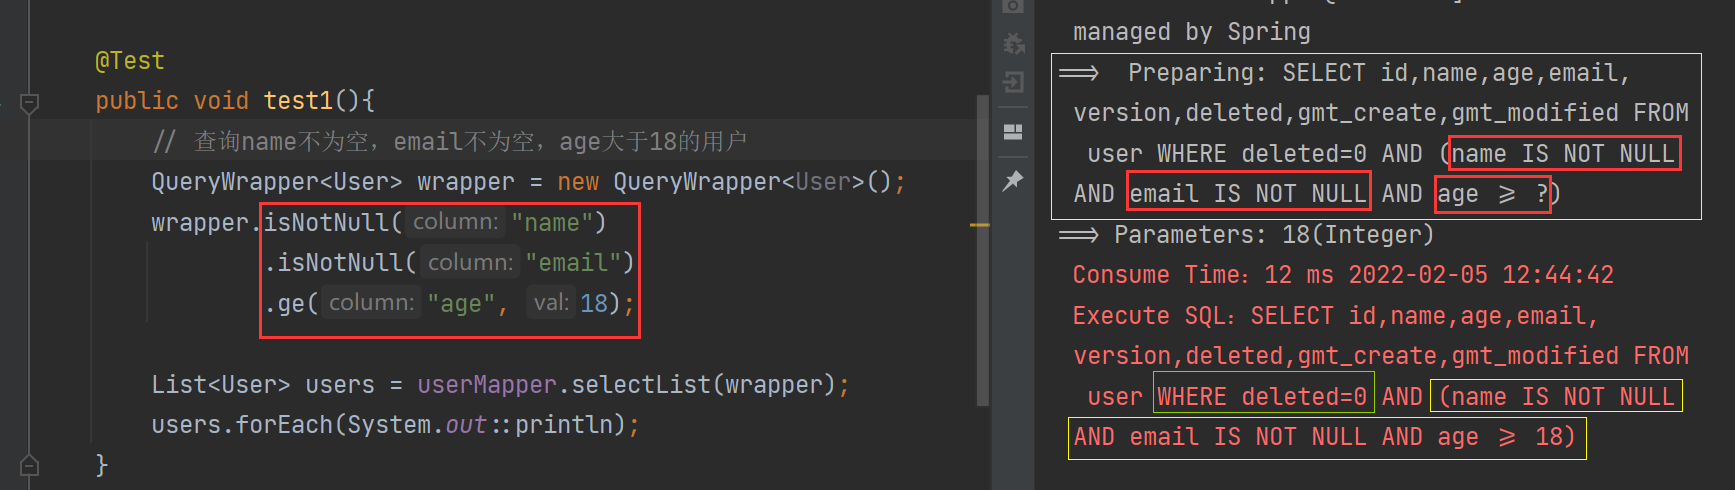Screen dimensions: 1735x490
Task: Click the method name test1
Action: tap(298, 101)
